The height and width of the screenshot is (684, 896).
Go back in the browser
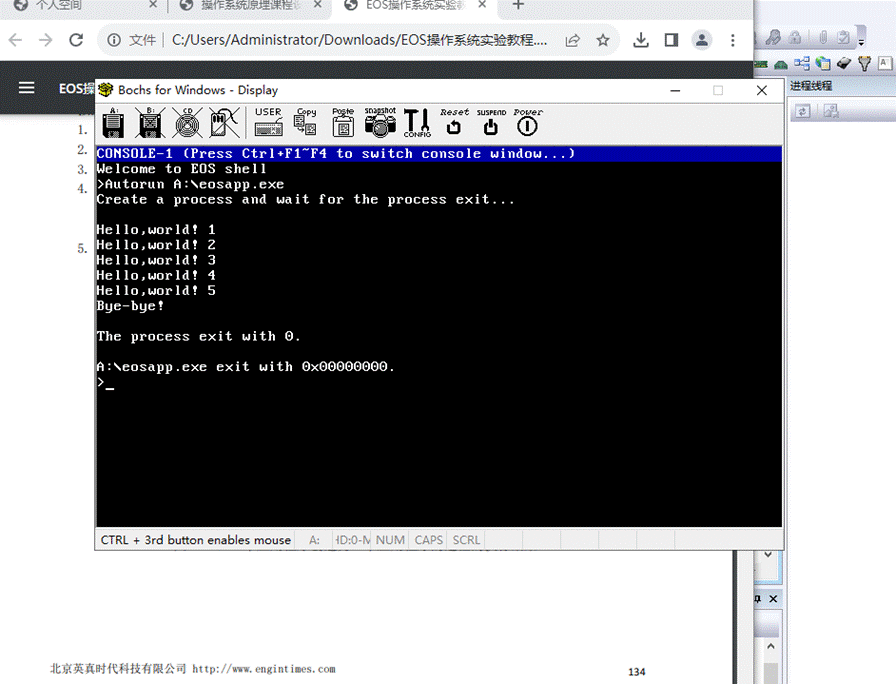(x=15, y=40)
